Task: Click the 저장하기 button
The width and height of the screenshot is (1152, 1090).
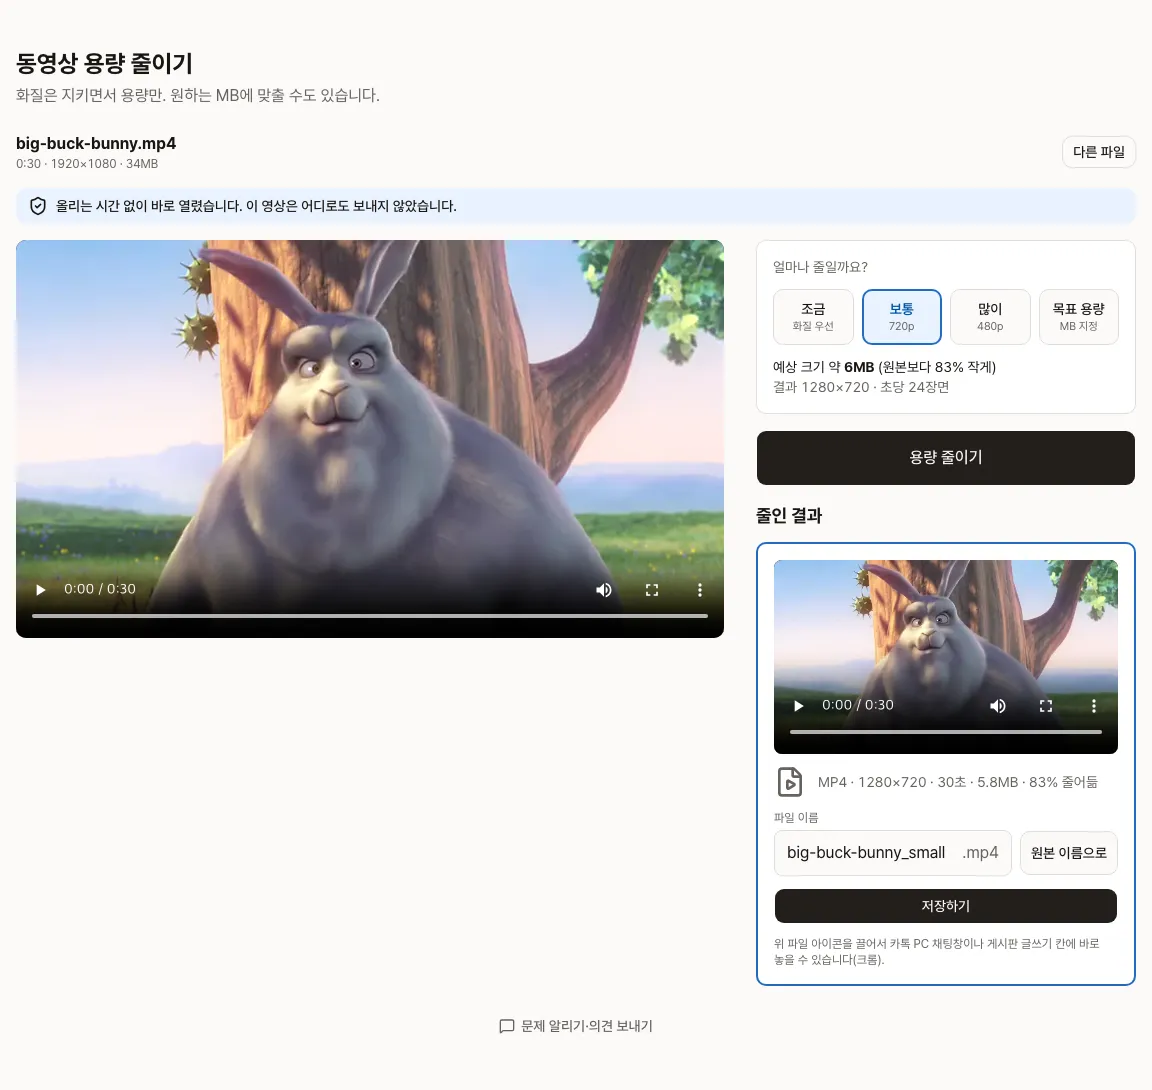Action: point(946,906)
